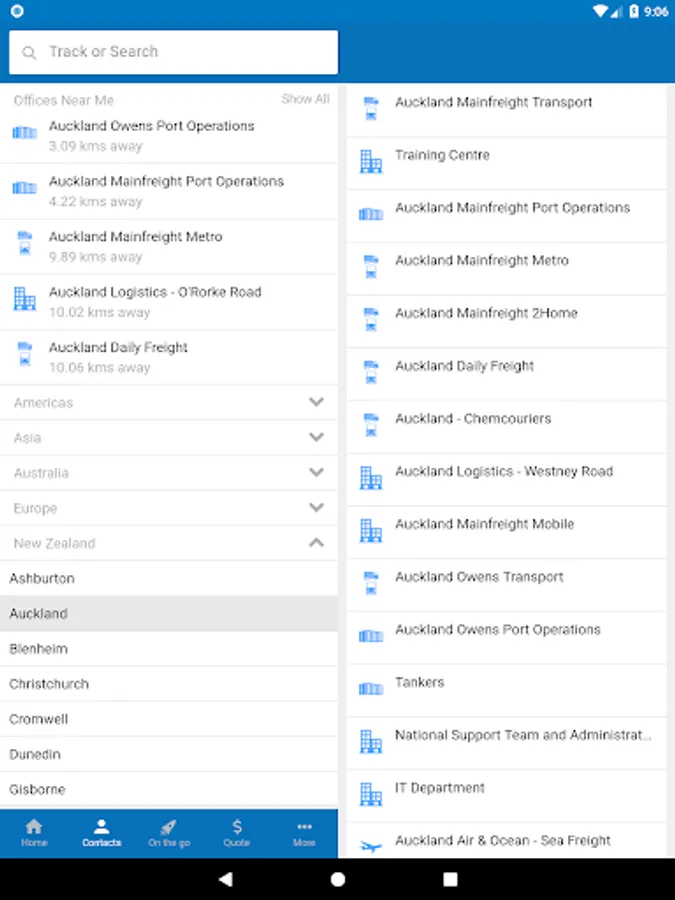Click the Track or Search field
Screen dimensions: 675x900
pyautogui.click(x=173, y=52)
